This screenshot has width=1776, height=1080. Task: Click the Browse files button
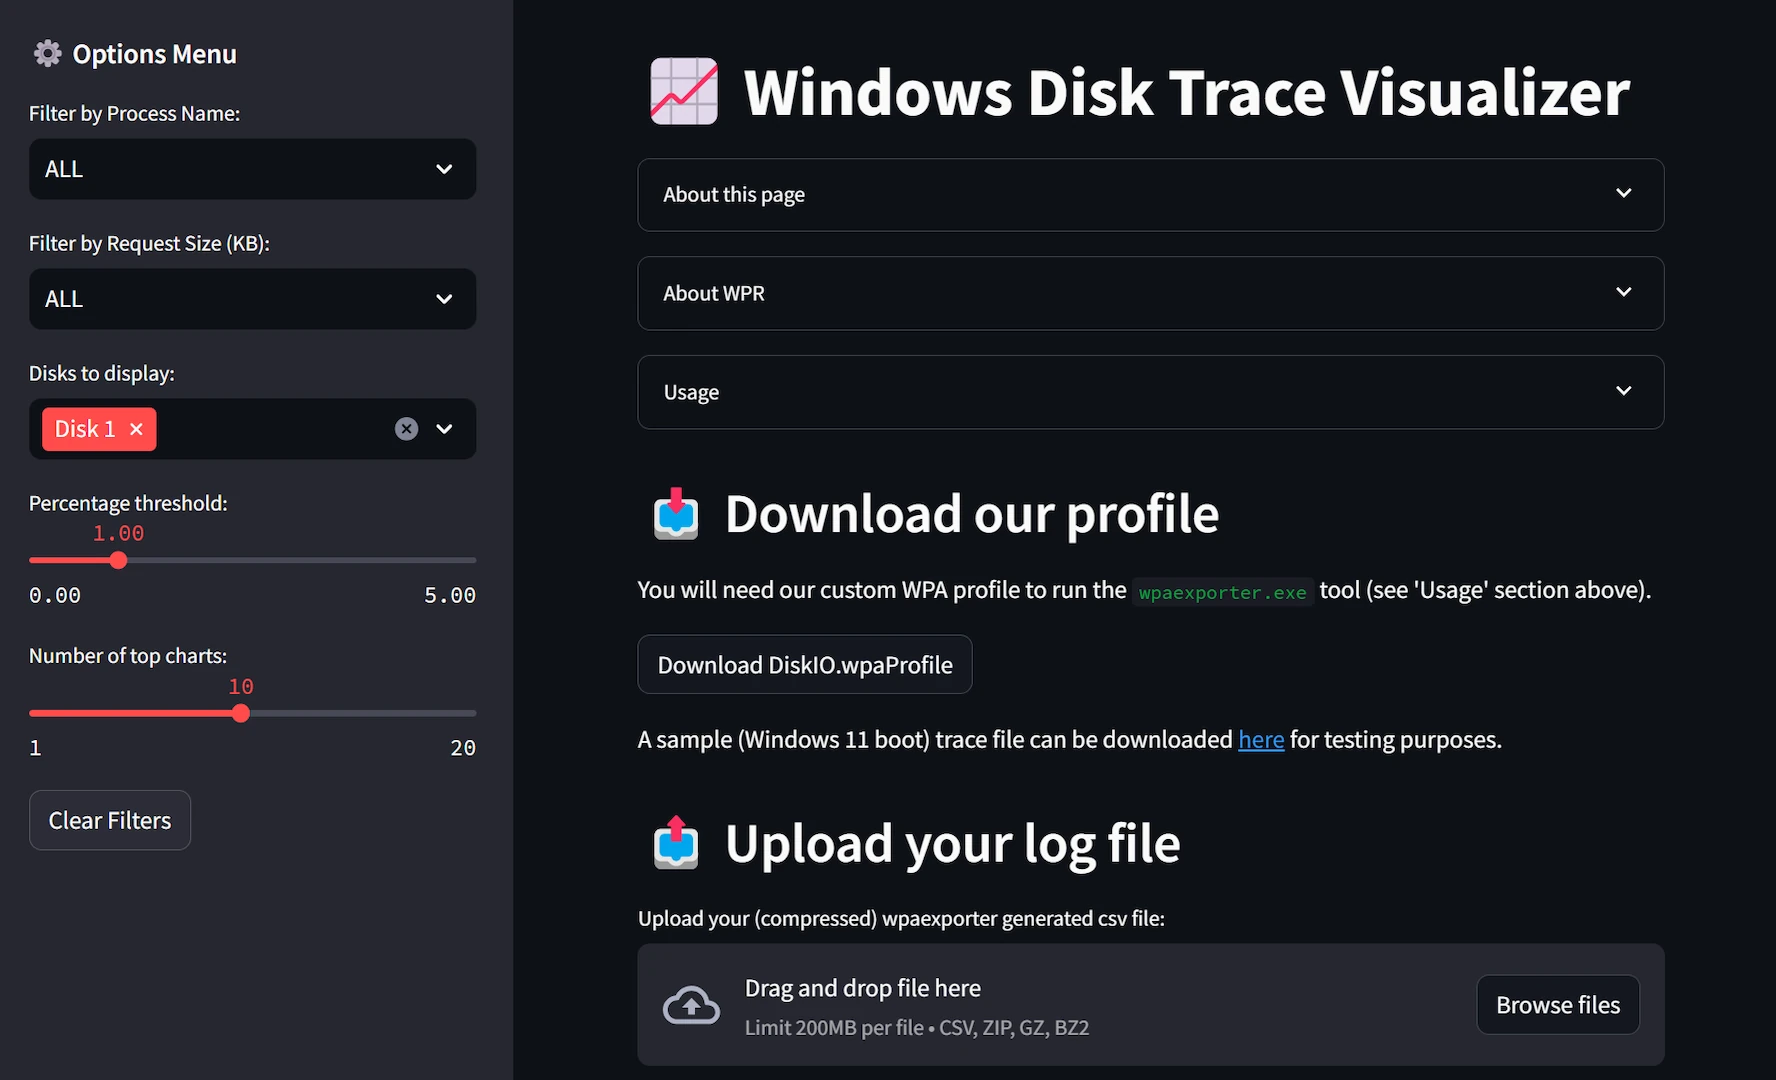coord(1557,1005)
